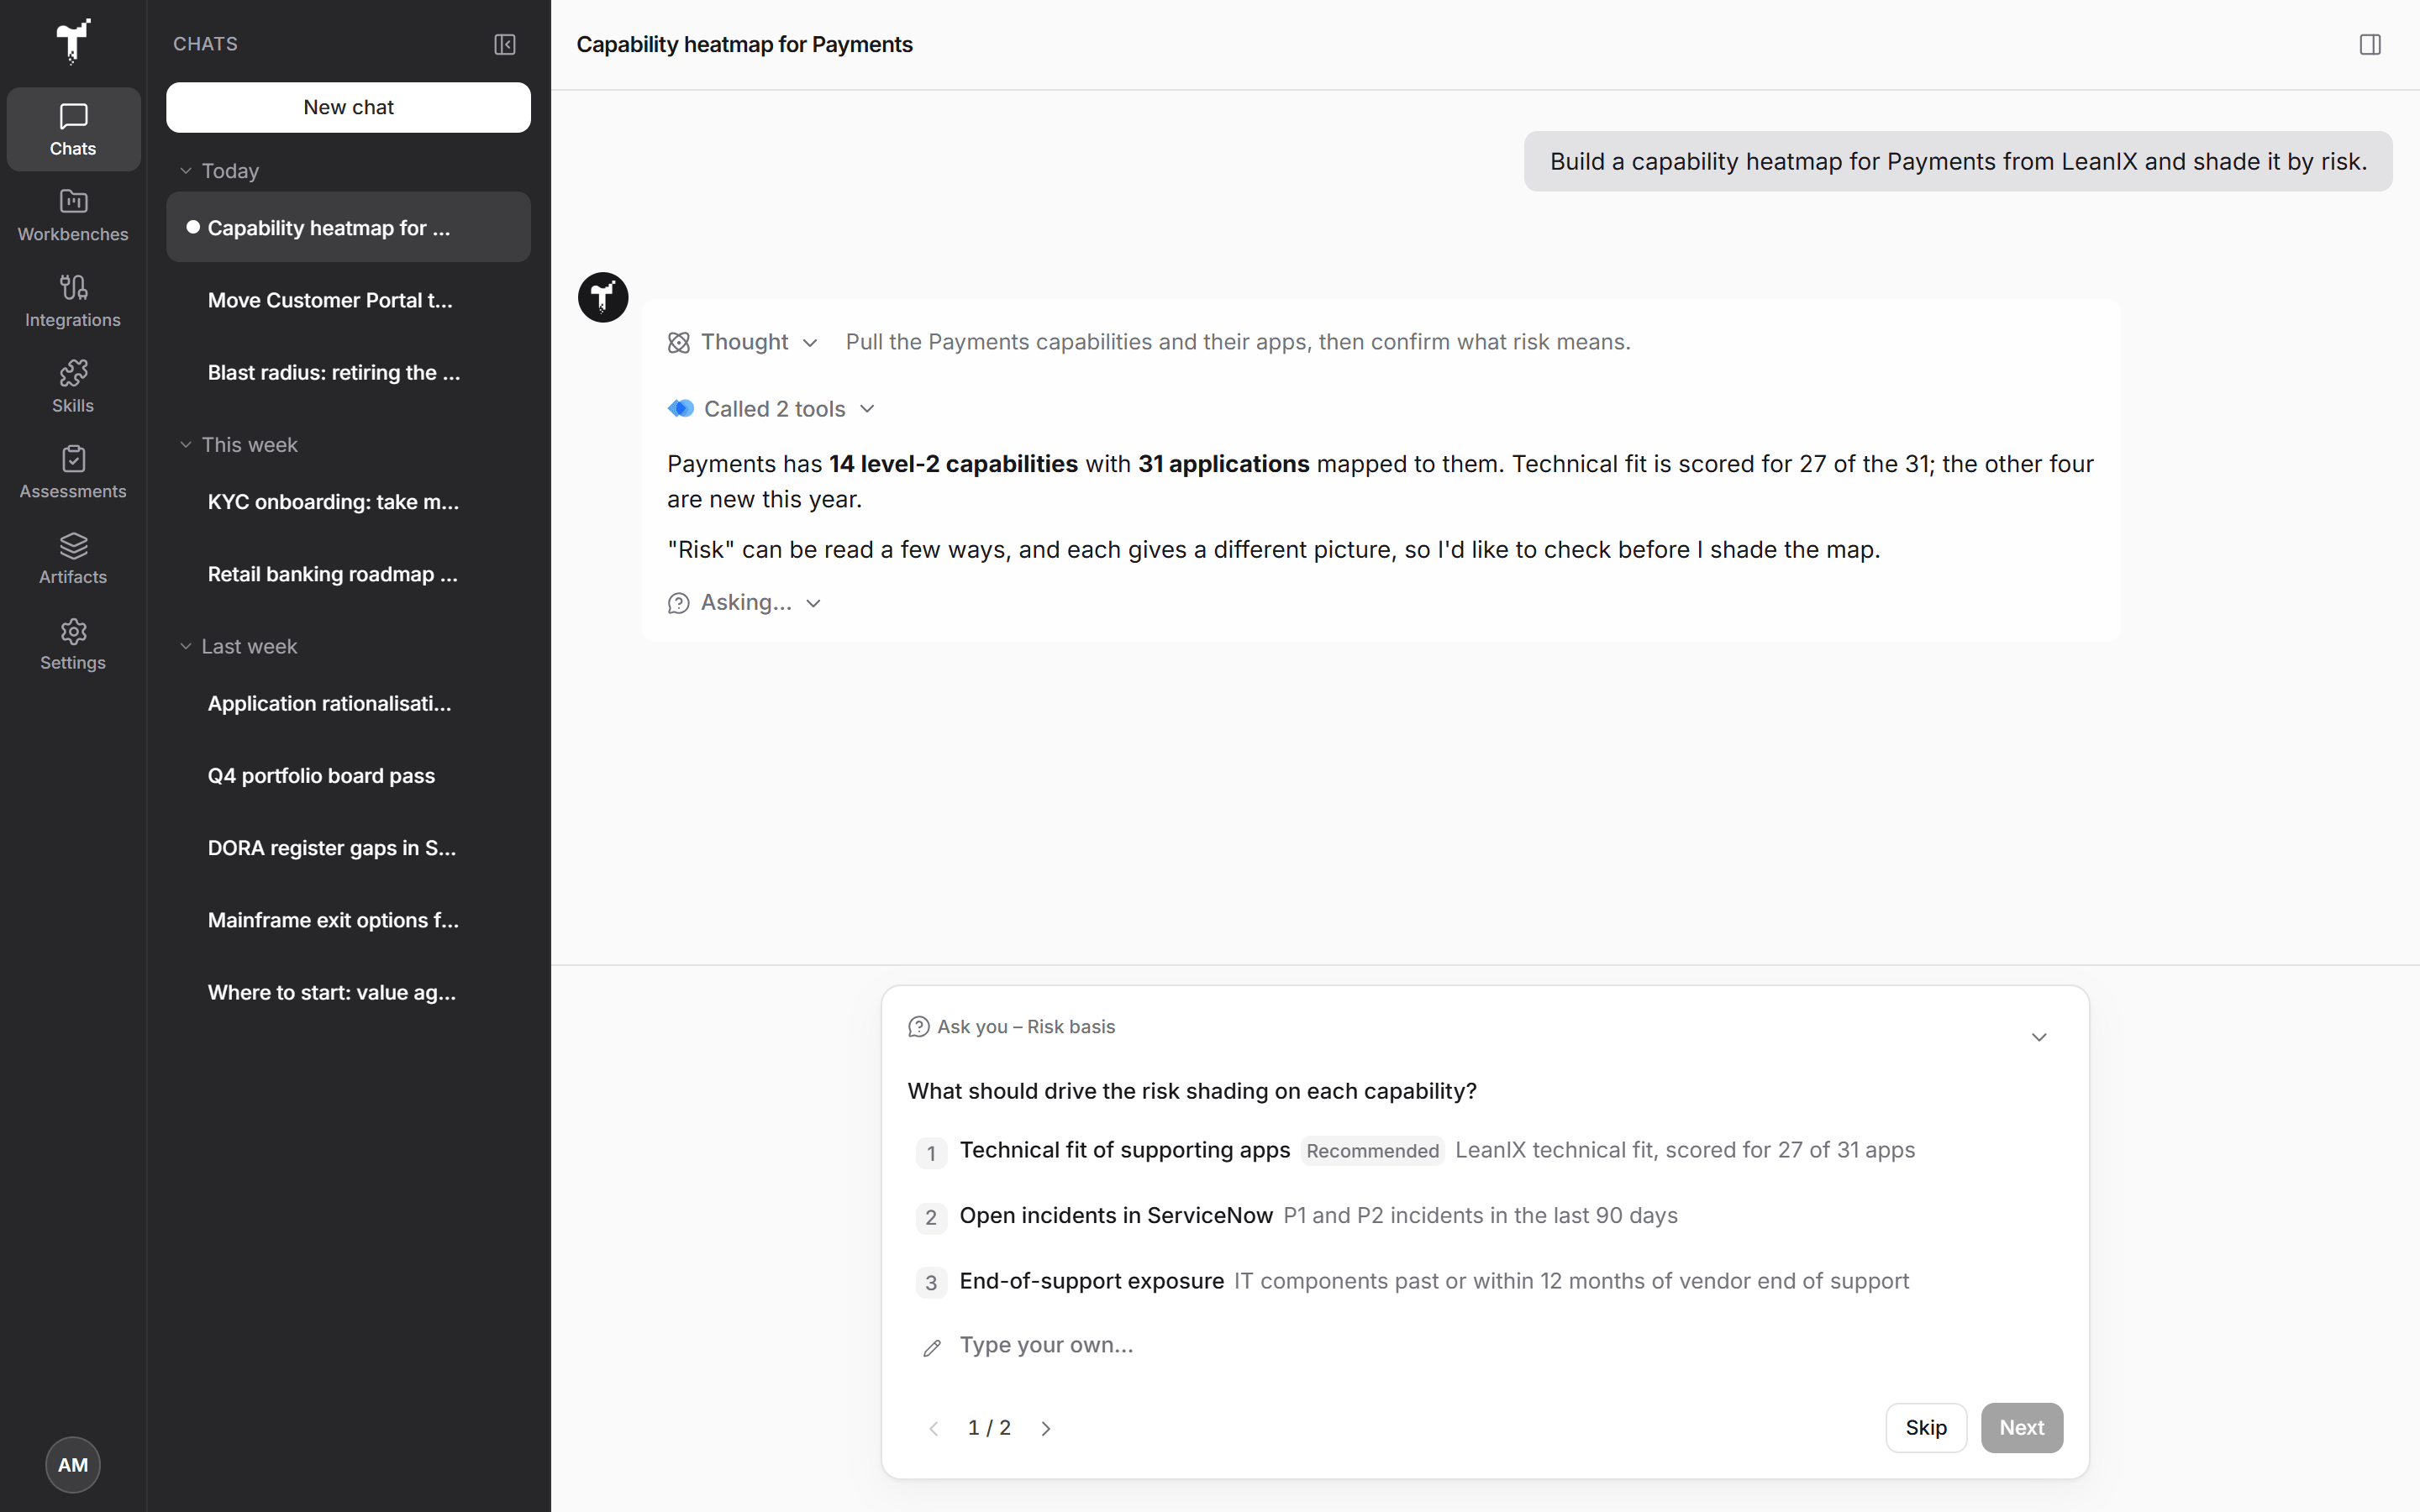Open the KYC onboarding chat
The image size is (2420, 1512).
pos(348,502)
